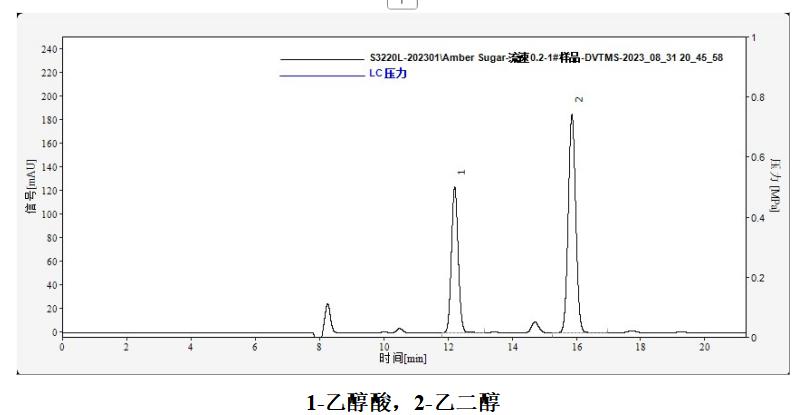Click the small peak near 8 minutes

(x=327, y=305)
